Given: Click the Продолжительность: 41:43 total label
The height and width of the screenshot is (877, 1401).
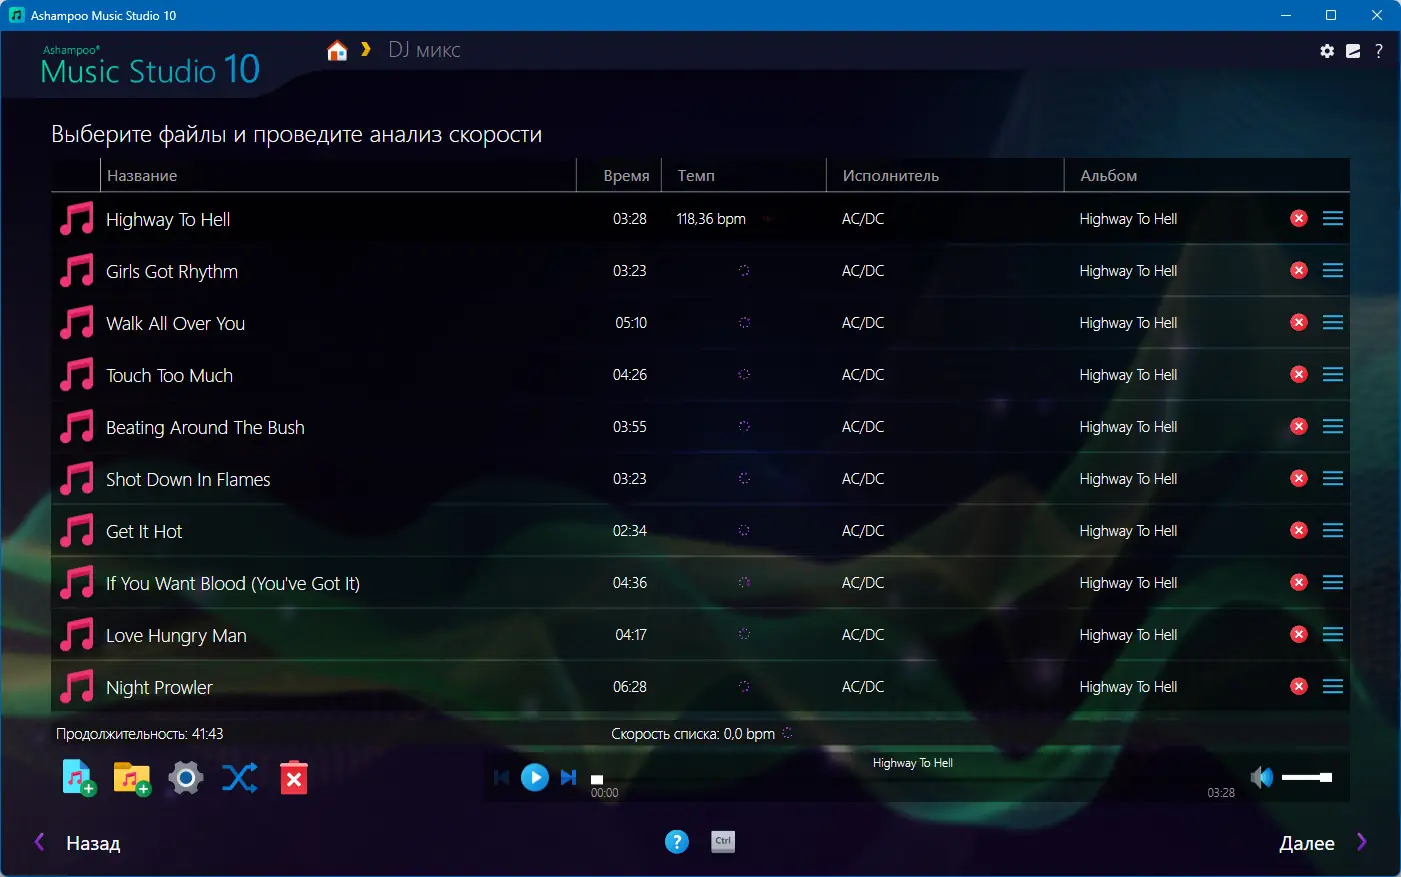Looking at the screenshot, I should pos(140,734).
